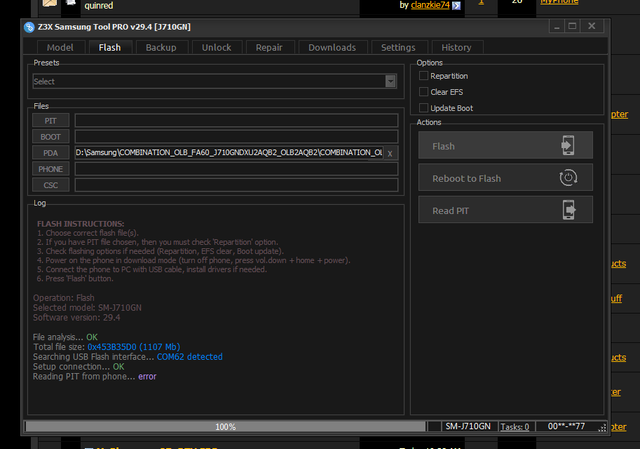The height and width of the screenshot is (449, 640).
Task: View the History tab
Action: tap(456, 47)
